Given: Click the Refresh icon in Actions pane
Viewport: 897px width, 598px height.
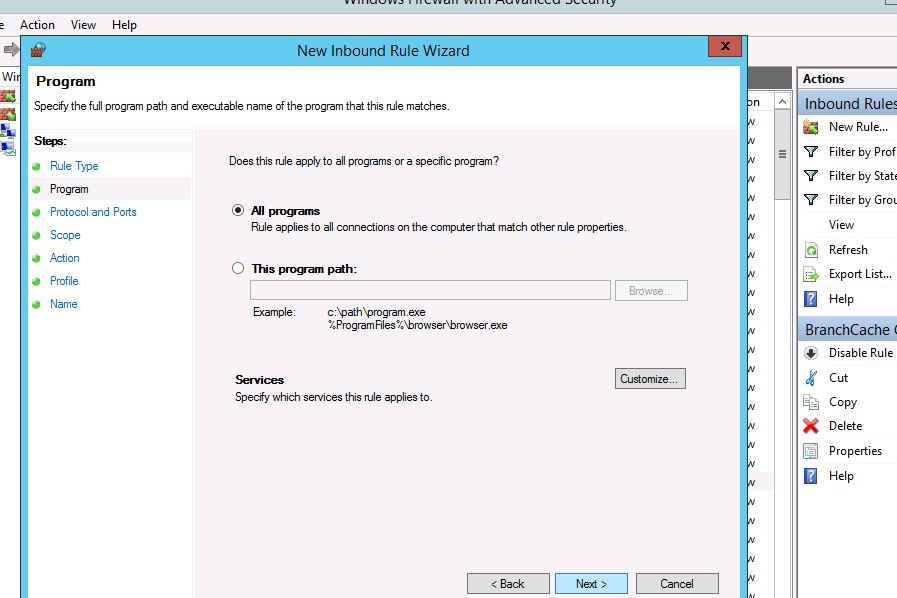Looking at the screenshot, I should click(x=811, y=250).
